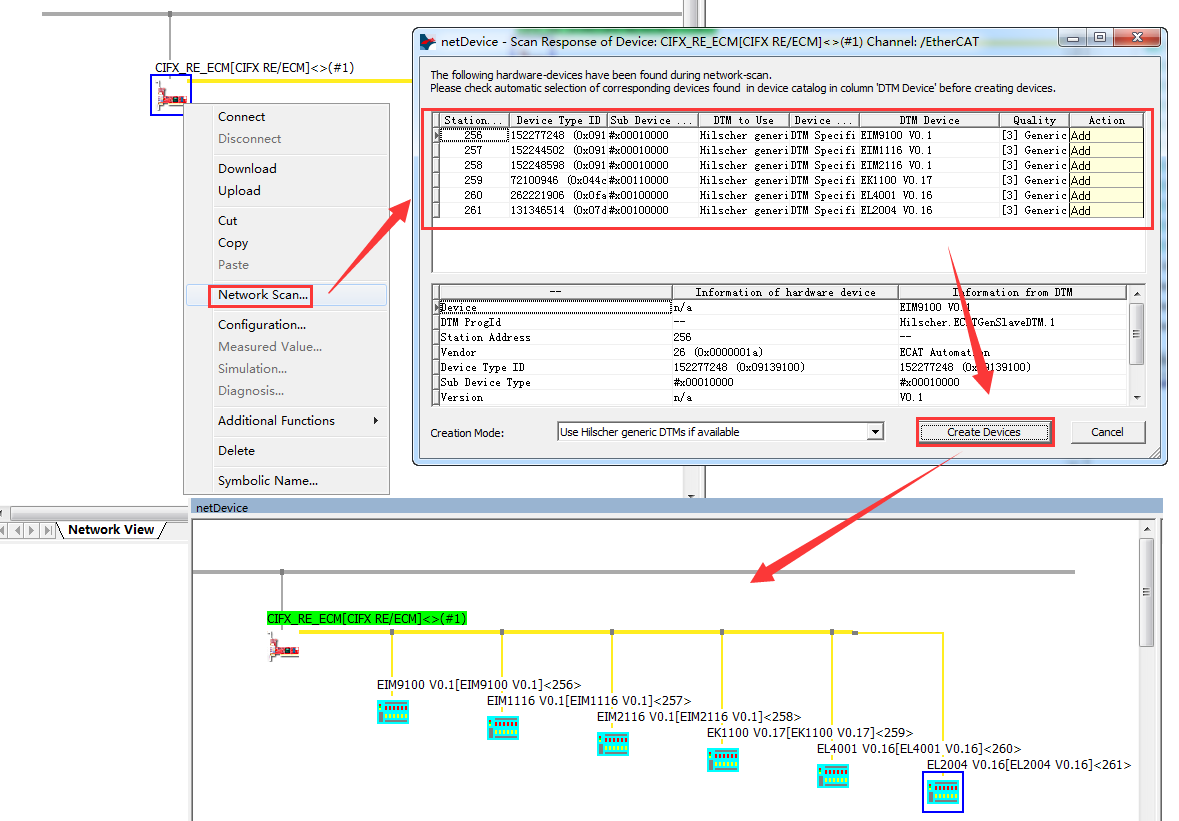Choose Connect from the context menu
This screenshot has width=1179, height=821.
point(241,117)
